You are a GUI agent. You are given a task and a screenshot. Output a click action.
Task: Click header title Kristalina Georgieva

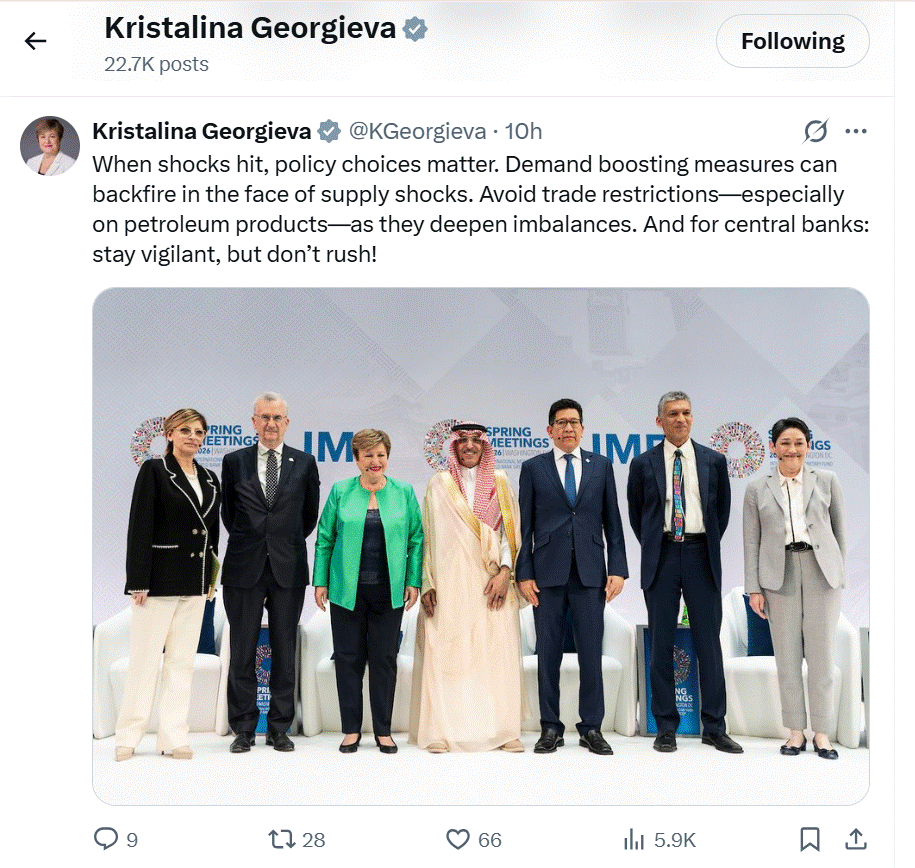250,28
